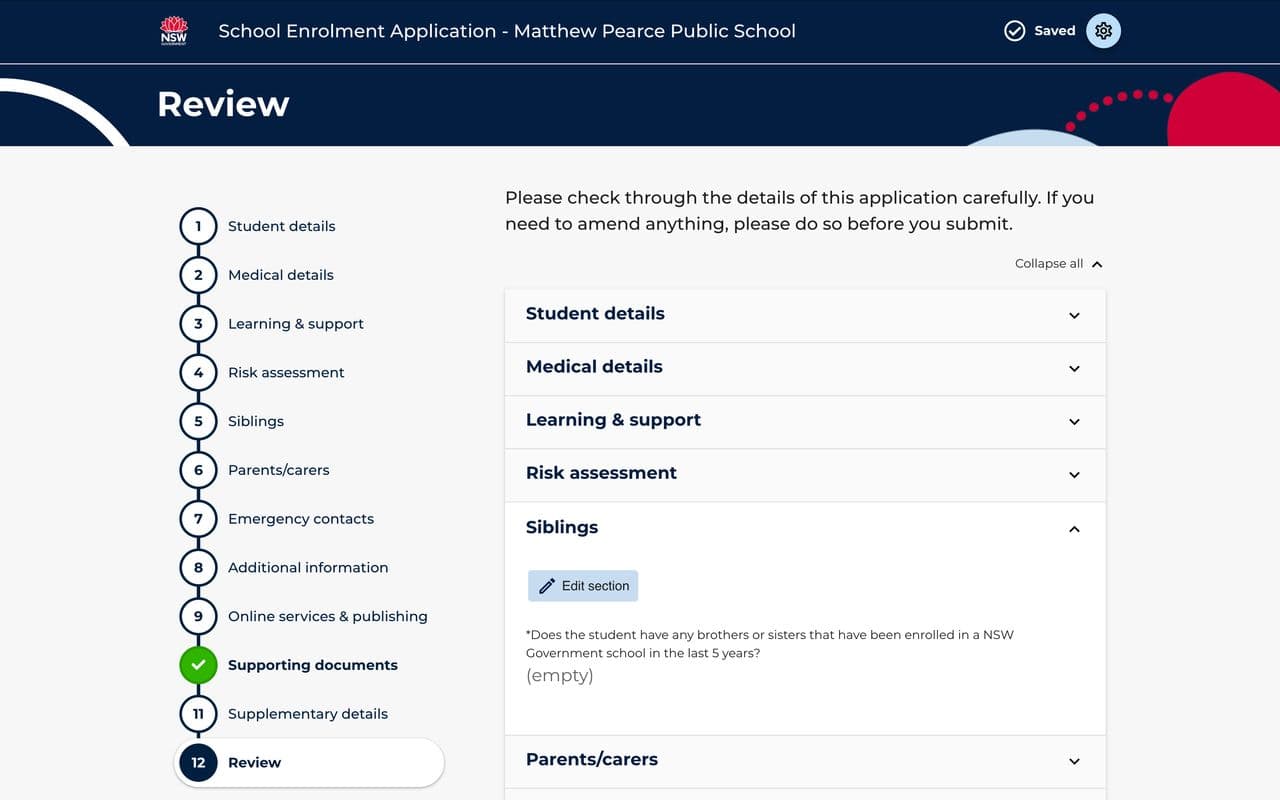The image size is (1280, 800).
Task: Go to Learning & support step label
Action: [x=296, y=324]
